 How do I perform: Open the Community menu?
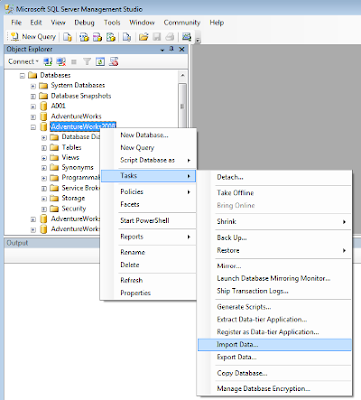click(x=182, y=23)
